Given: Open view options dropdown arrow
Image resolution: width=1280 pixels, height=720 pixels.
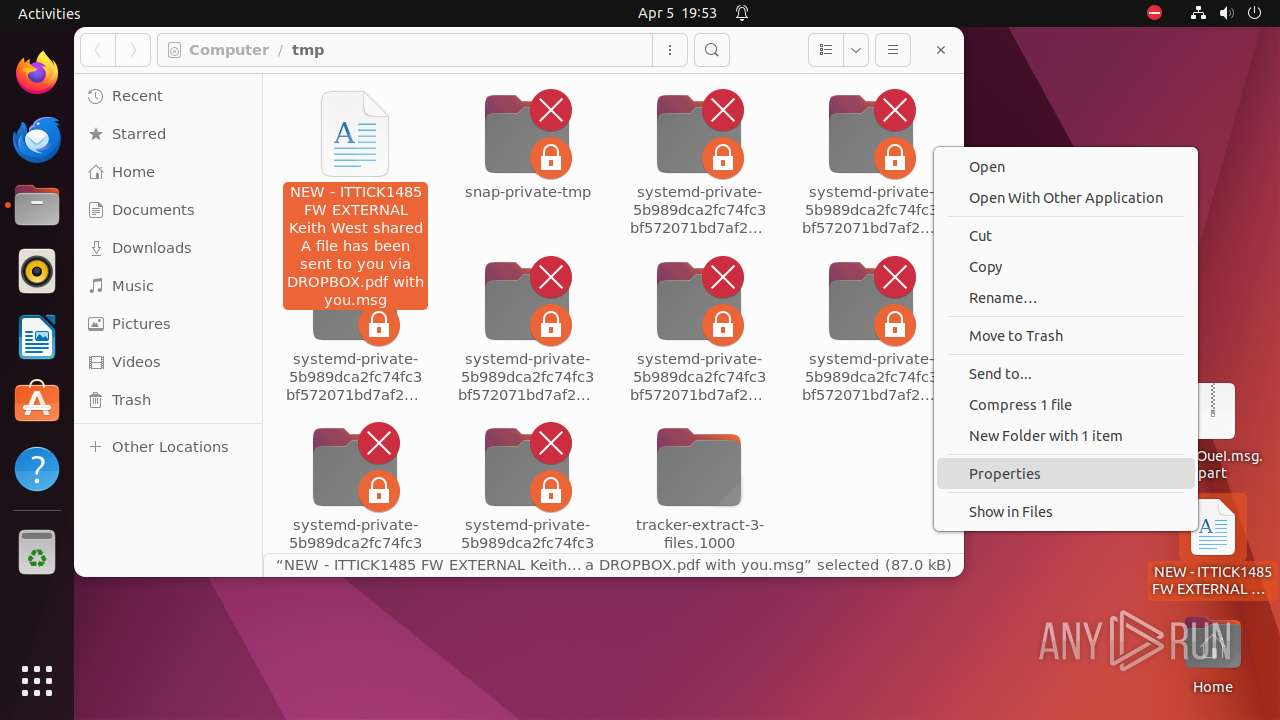Looking at the screenshot, I should tap(856, 50).
